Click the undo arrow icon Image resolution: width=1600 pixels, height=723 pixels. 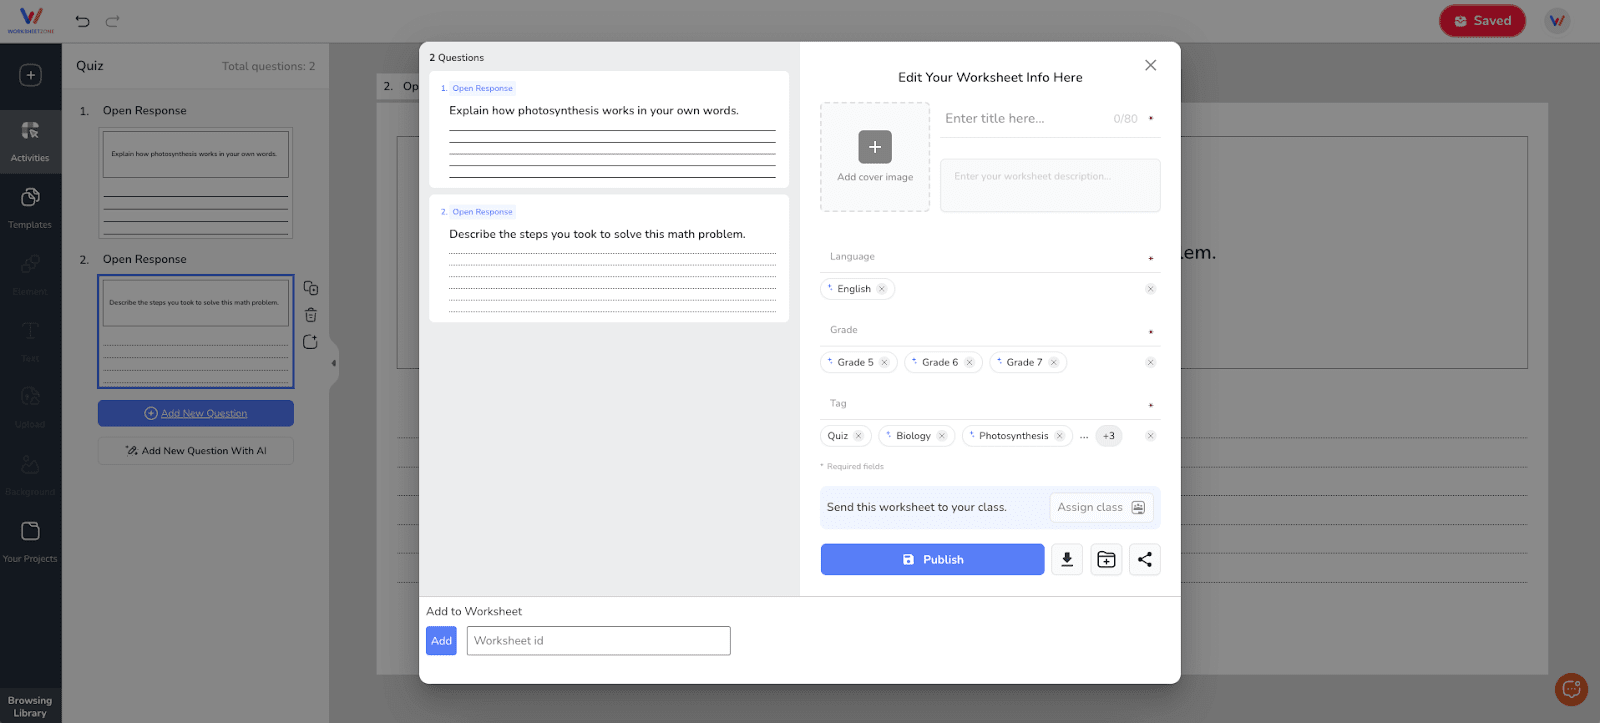coord(83,21)
